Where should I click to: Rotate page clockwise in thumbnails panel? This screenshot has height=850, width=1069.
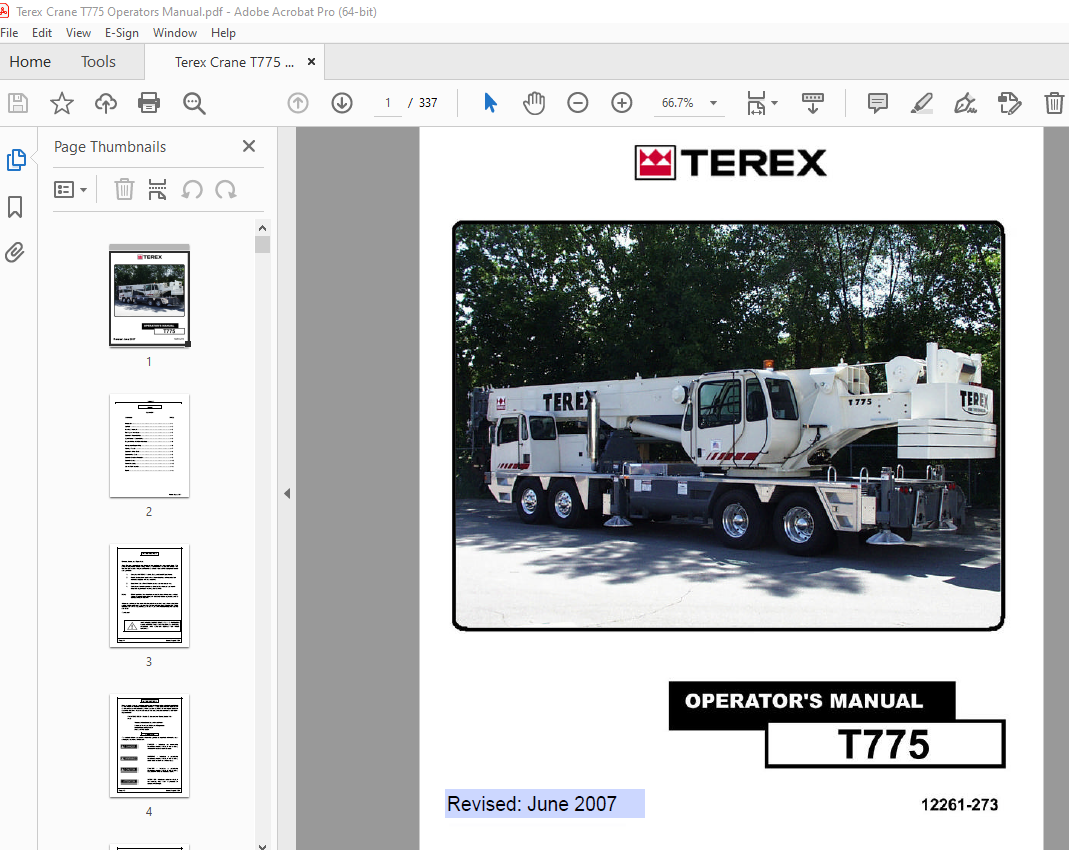pyautogui.click(x=226, y=189)
